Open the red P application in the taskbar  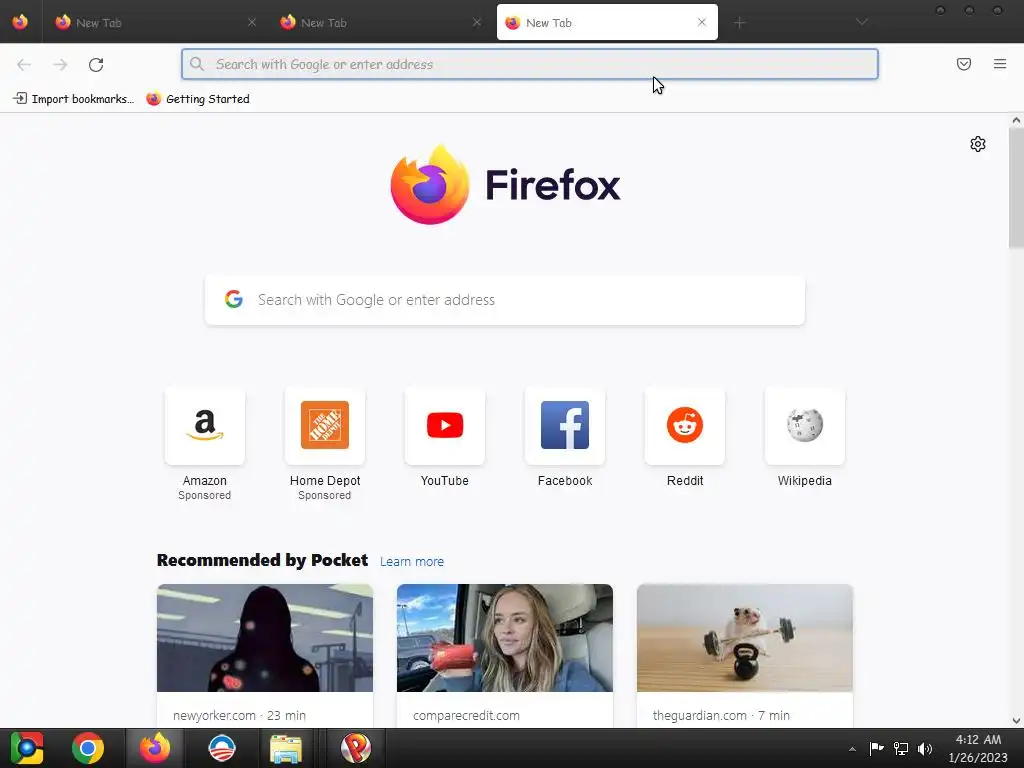coord(356,748)
